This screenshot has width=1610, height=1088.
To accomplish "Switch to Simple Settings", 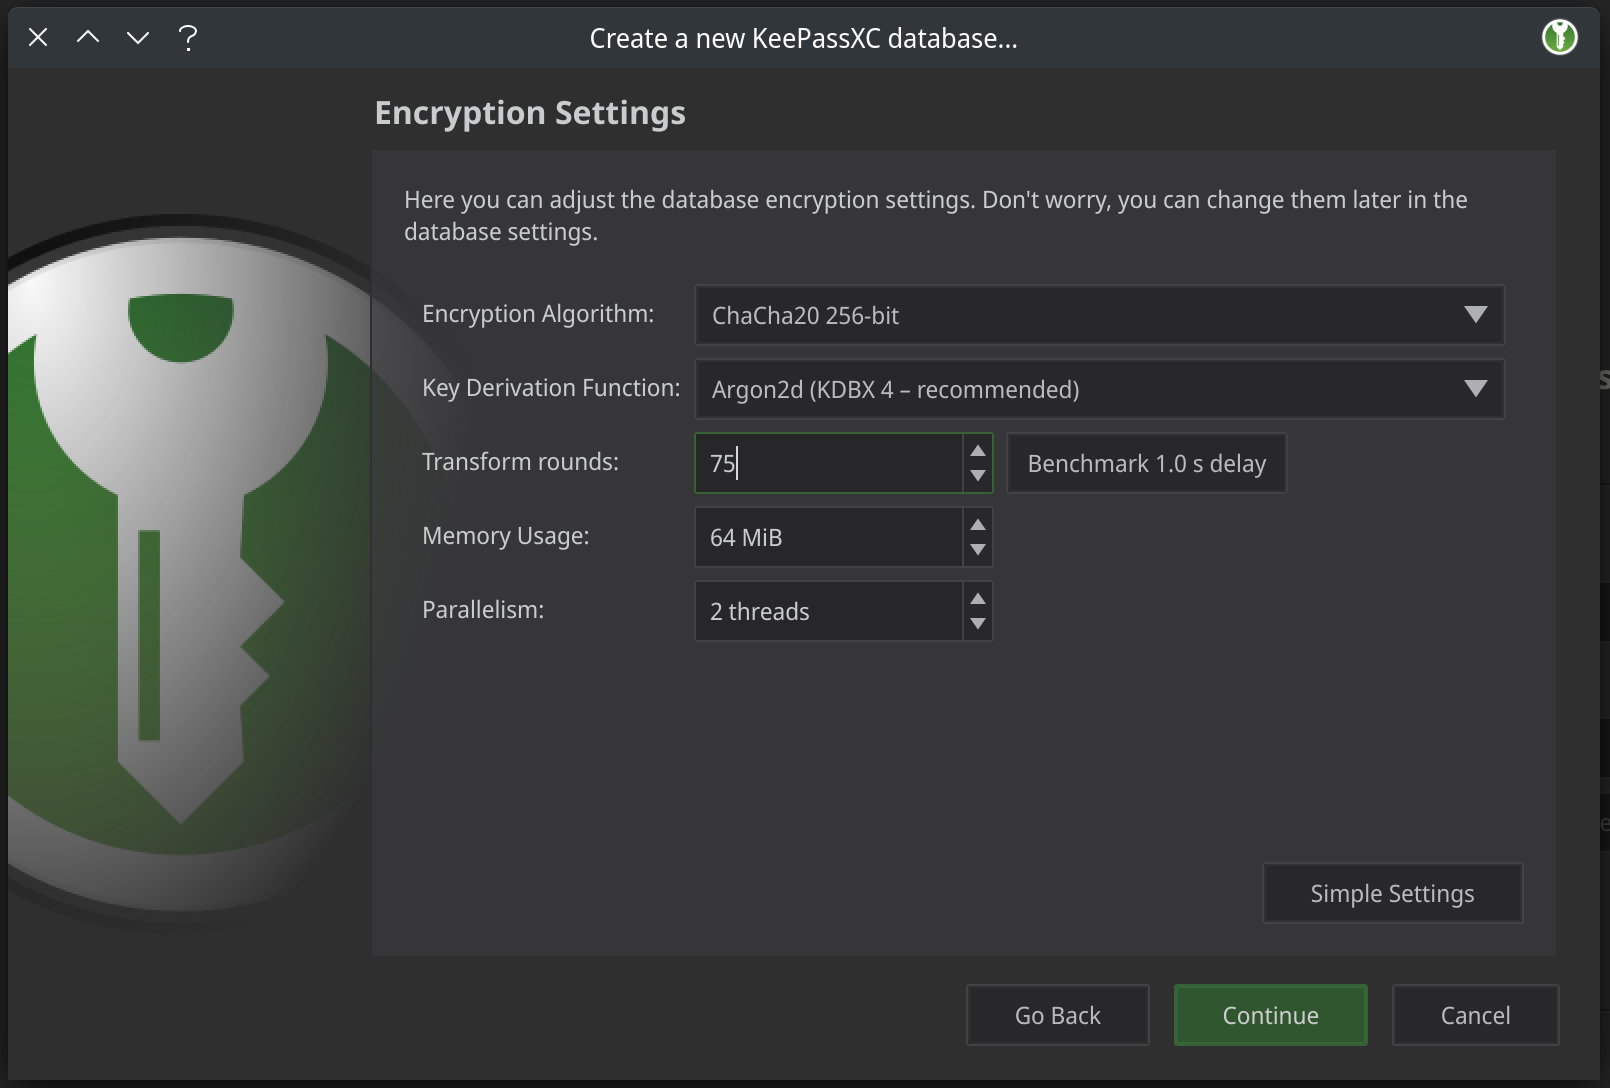I will click(x=1391, y=893).
